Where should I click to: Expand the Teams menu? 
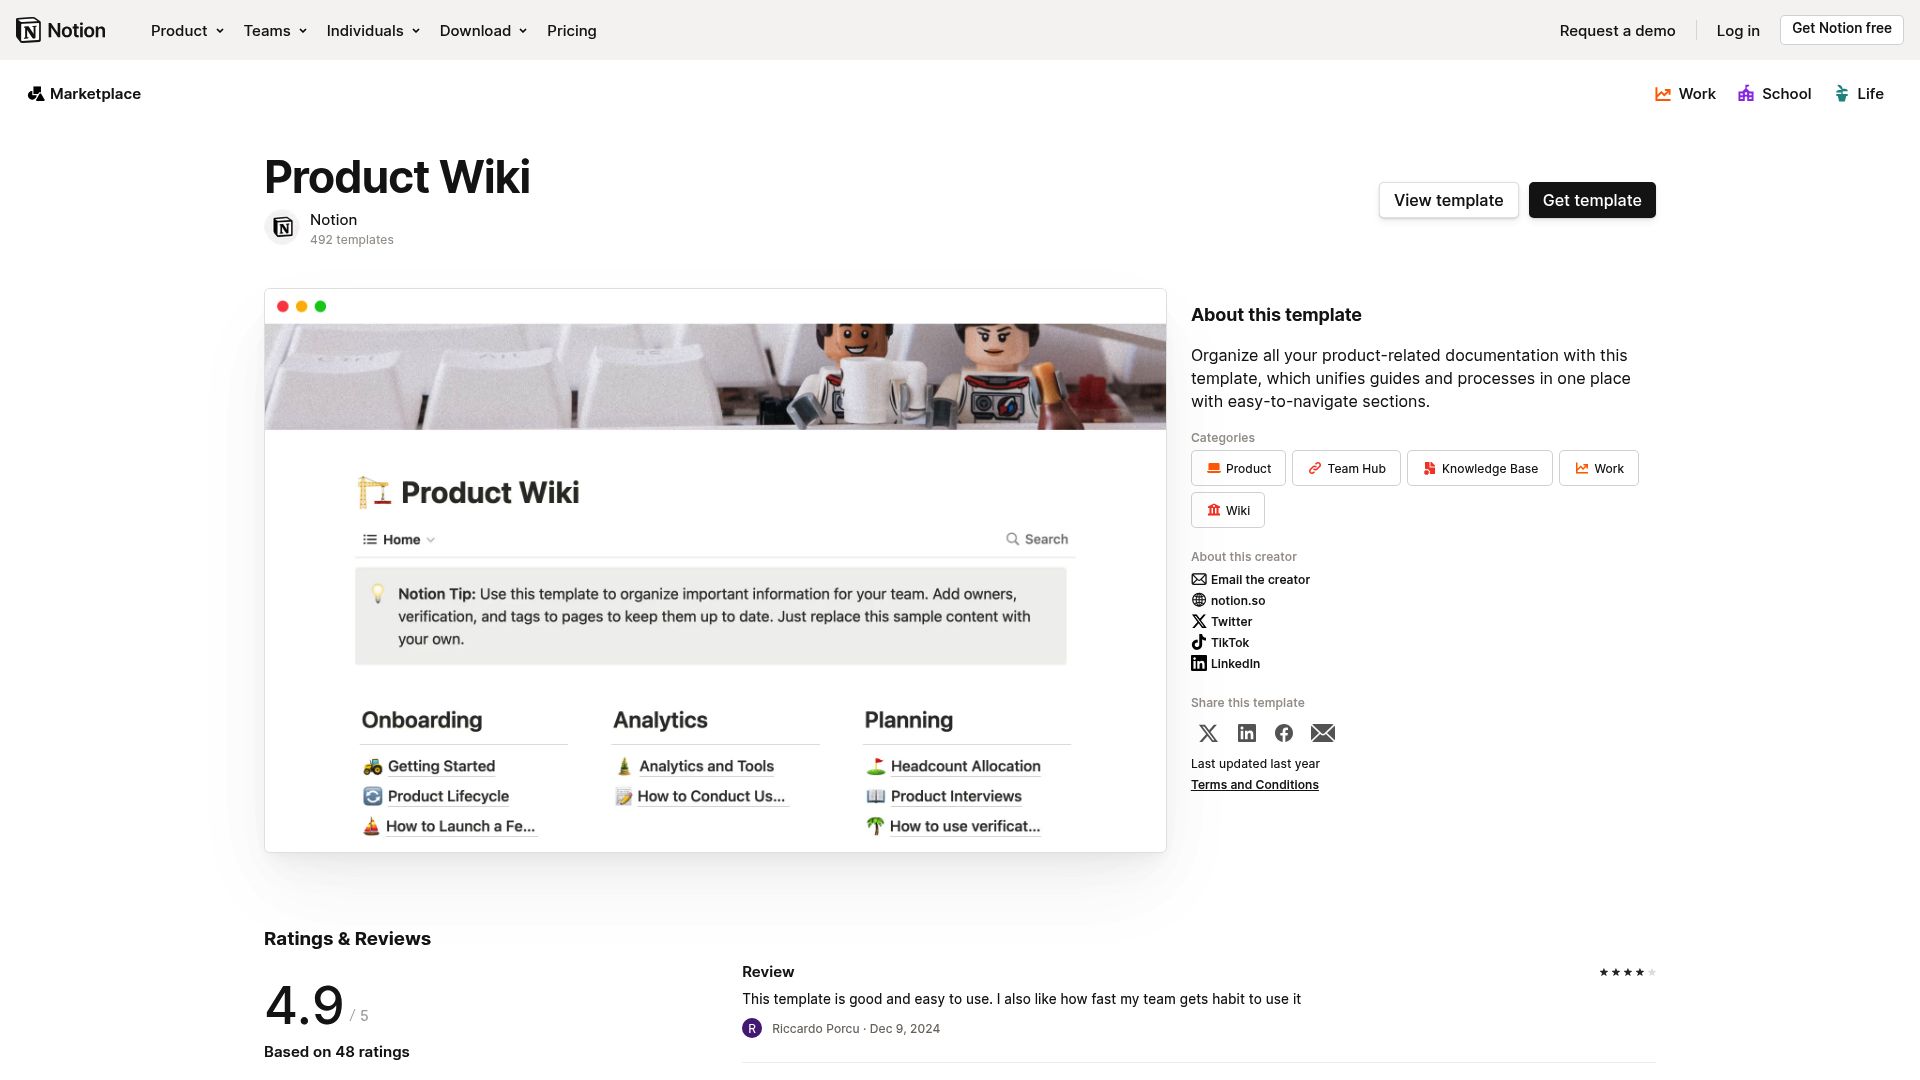point(275,31)
